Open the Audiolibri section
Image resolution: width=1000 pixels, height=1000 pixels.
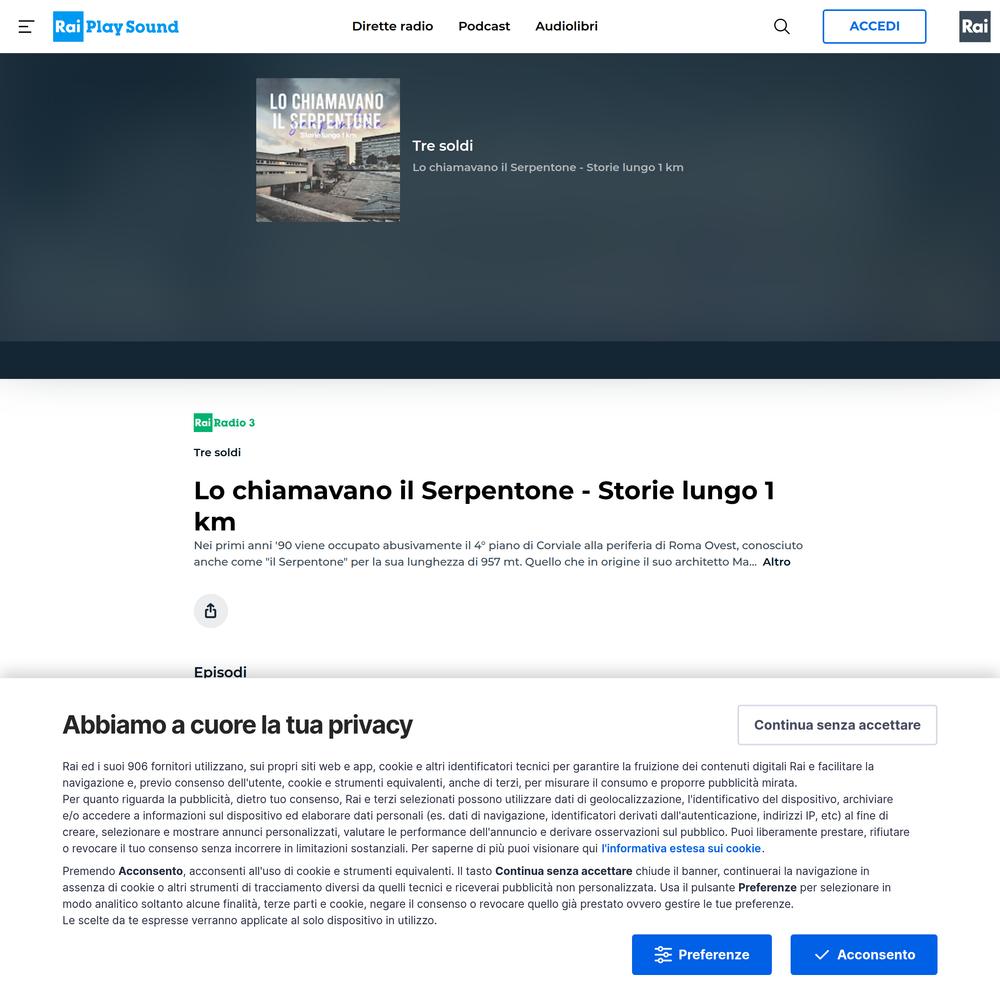[x=566, y=26]
